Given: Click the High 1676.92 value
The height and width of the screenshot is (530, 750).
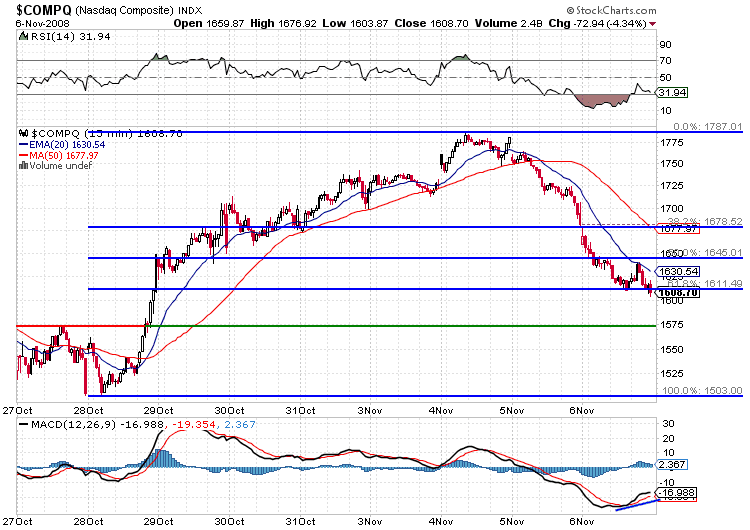Looking at the screenshot, I should click(x=283, y=23).
